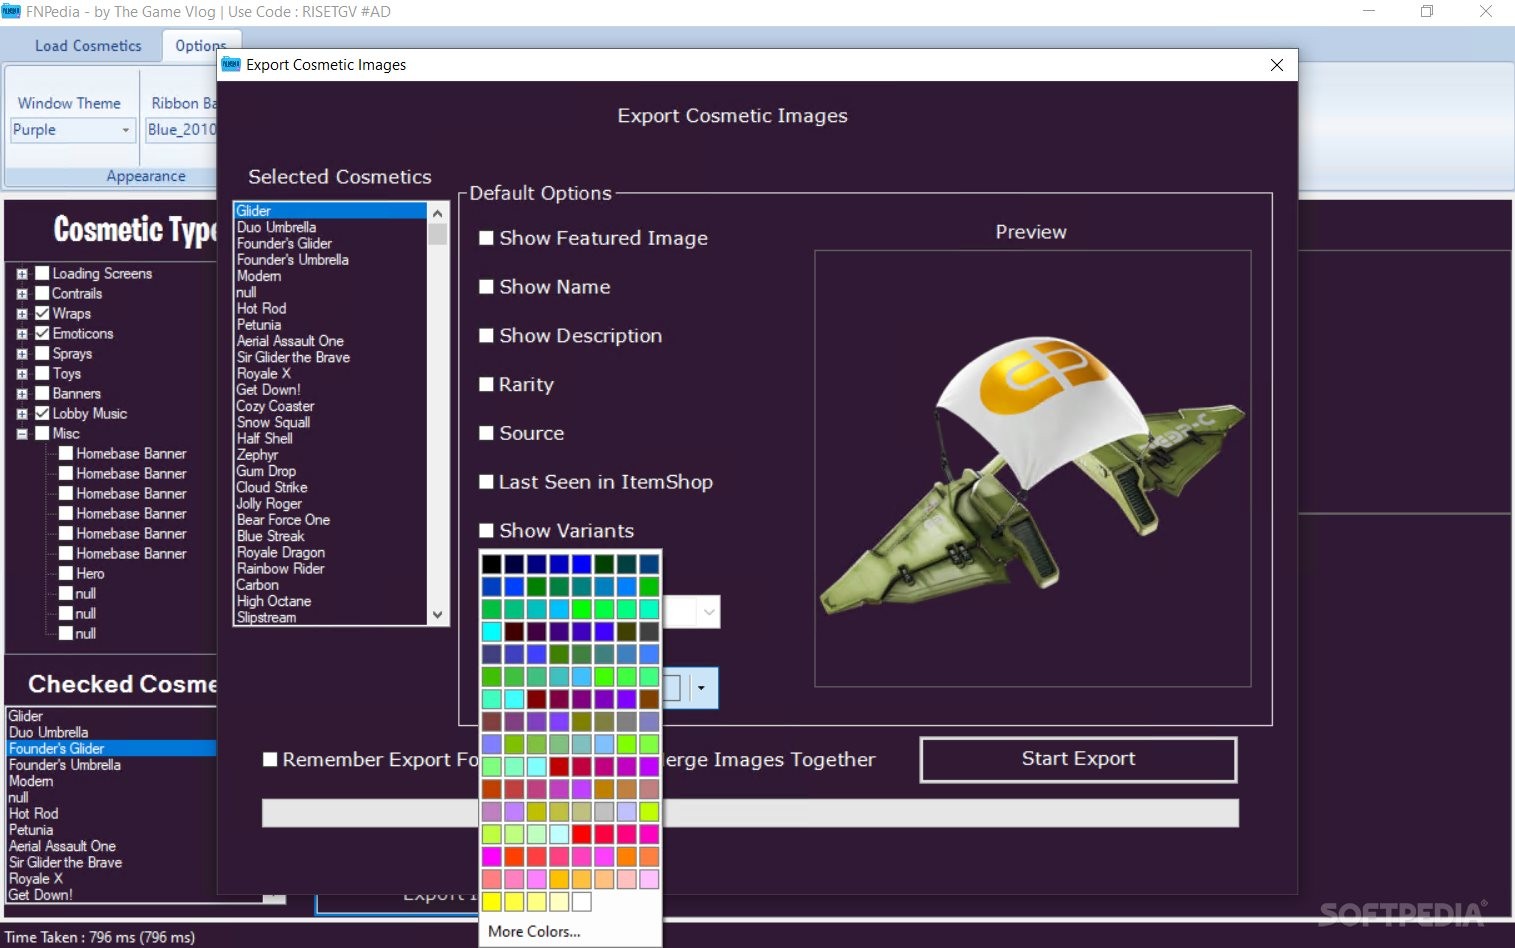Expand the Loading Screens tree node
The height and width of the screenshot is (948, 1515).
(x=22, y=274)
